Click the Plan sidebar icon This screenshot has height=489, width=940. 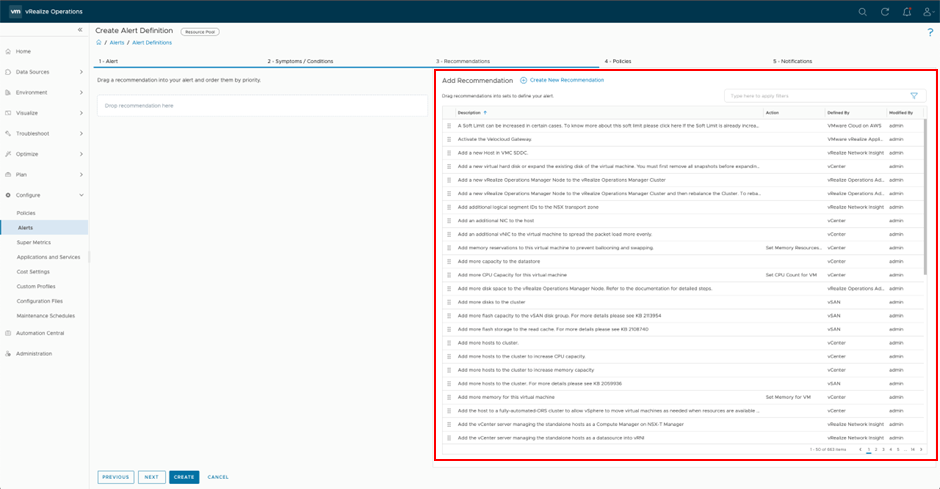[x=8, y=174]
